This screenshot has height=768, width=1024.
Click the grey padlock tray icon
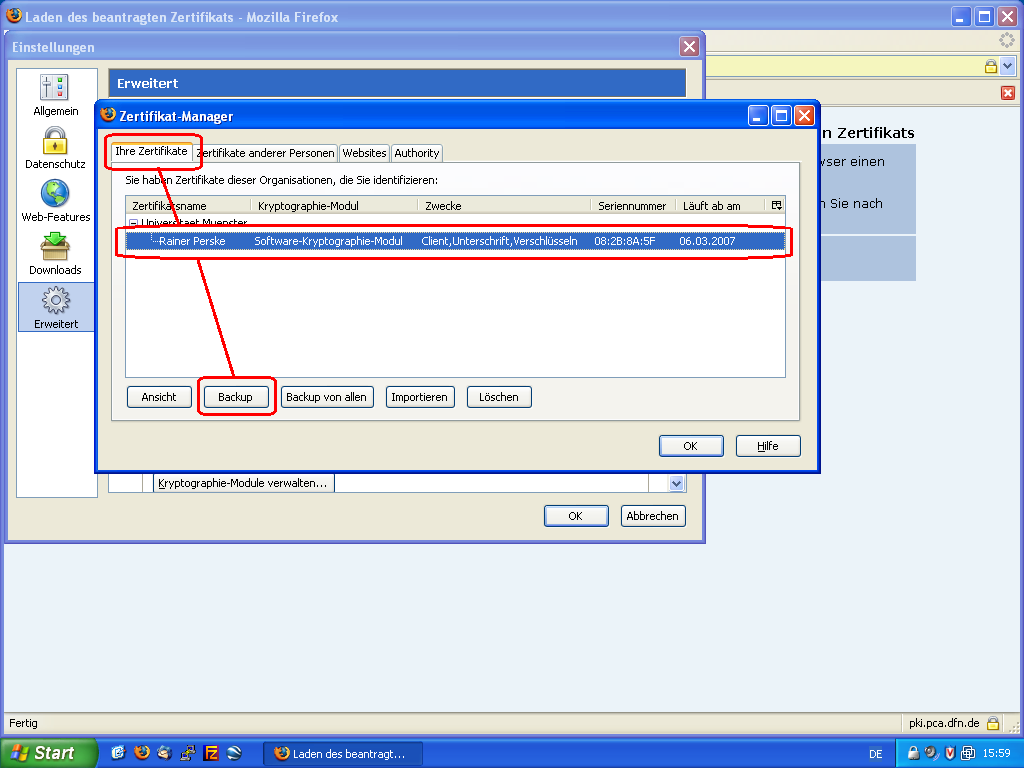coord(913,753)
